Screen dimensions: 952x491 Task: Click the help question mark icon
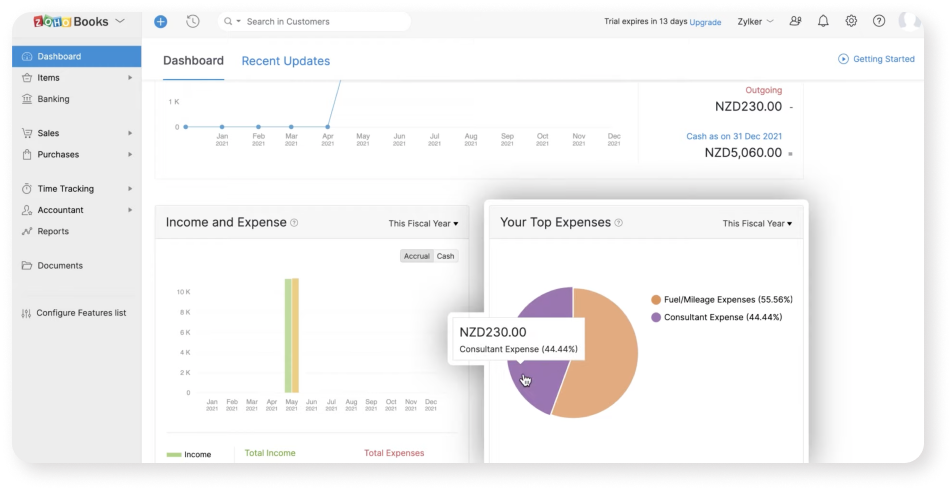(879, 21)
